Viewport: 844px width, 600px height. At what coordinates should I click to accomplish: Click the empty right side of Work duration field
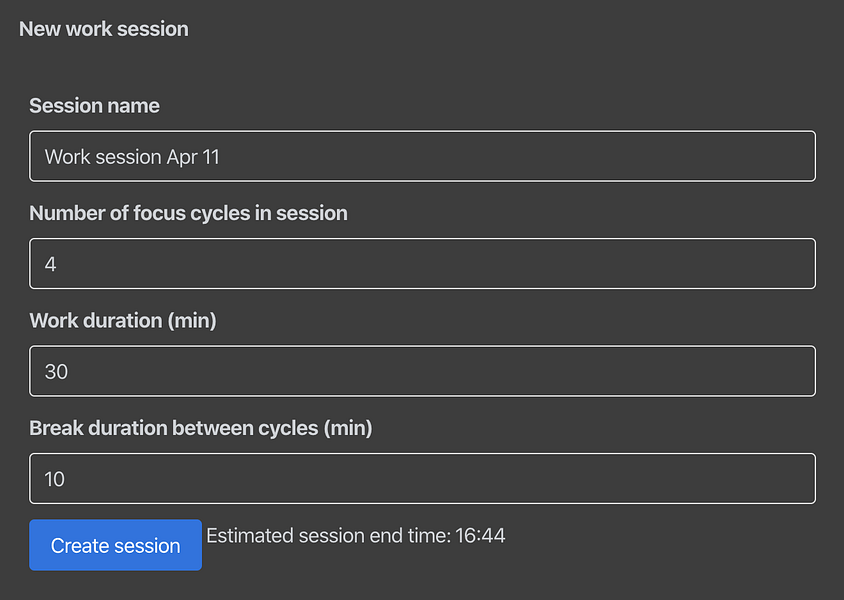click(x=650, y=371)
